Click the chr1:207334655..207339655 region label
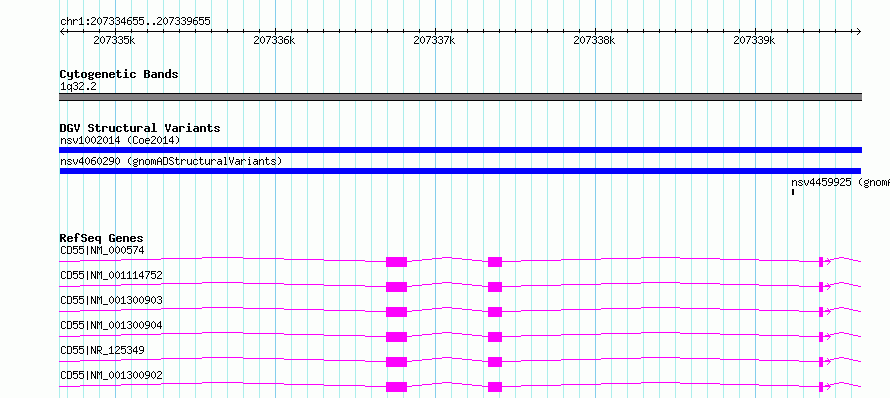Screen dimensions: 890x398 (x=135, y=22)
